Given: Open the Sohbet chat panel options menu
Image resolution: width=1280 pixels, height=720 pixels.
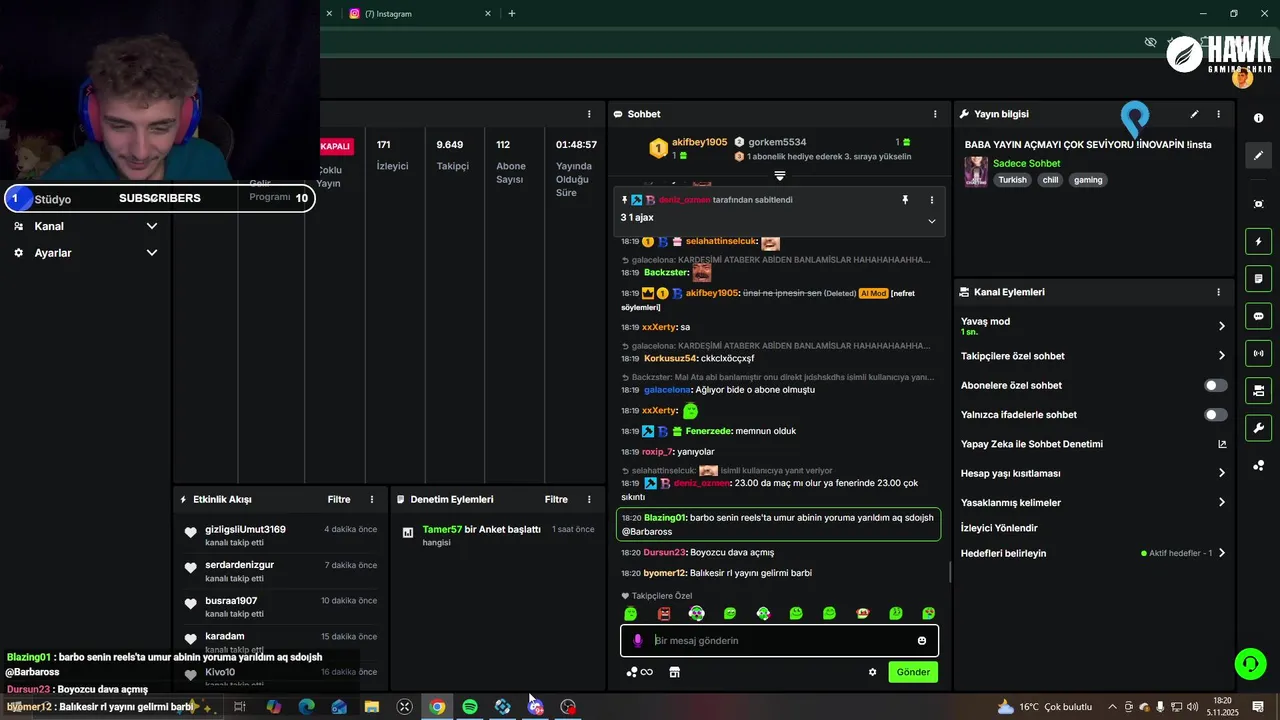Looking at the screenshot, I should click(935, 114).
